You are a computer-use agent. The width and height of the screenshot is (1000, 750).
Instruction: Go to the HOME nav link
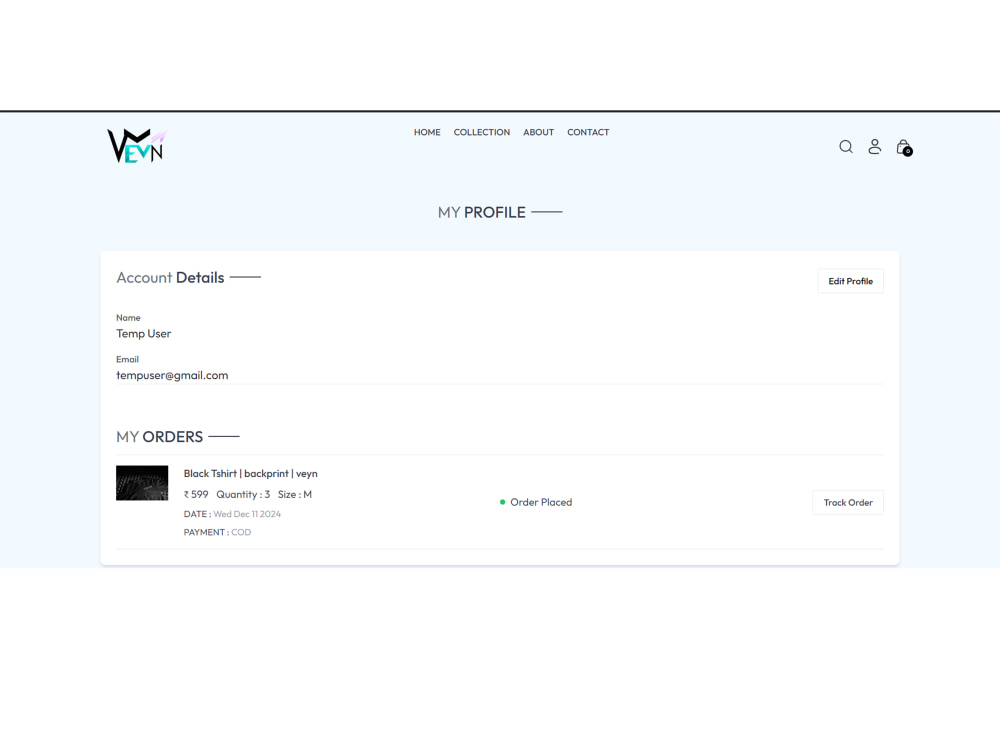click(x=427, y=132)
